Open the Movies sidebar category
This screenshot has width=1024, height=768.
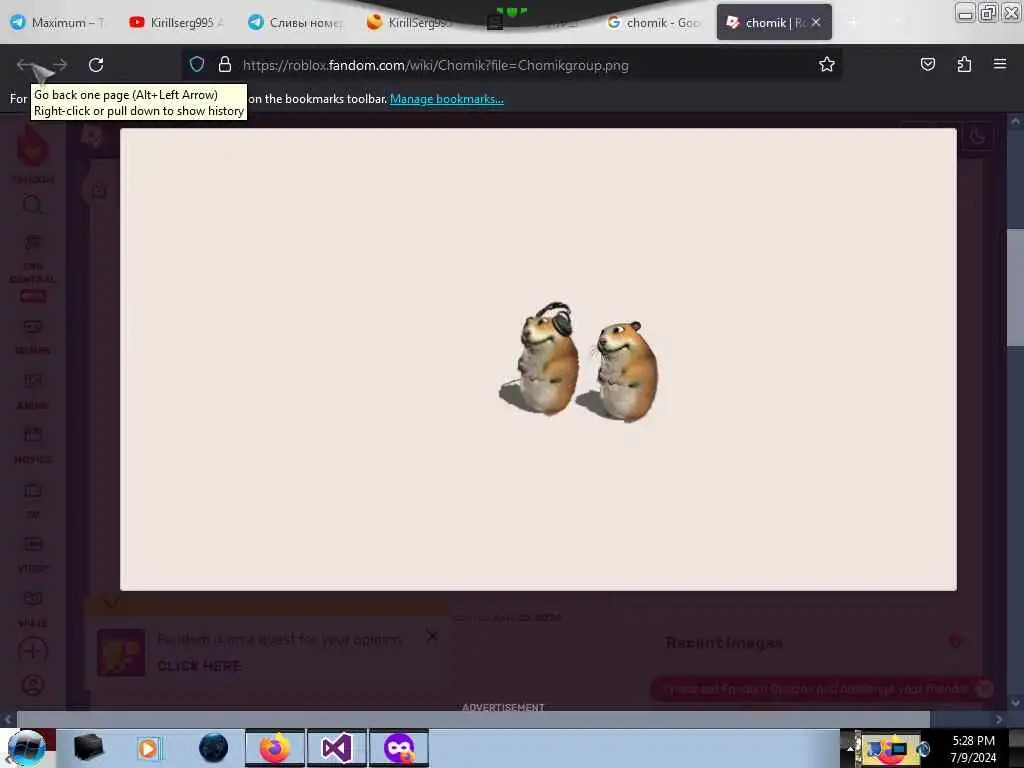coord(33,445)
